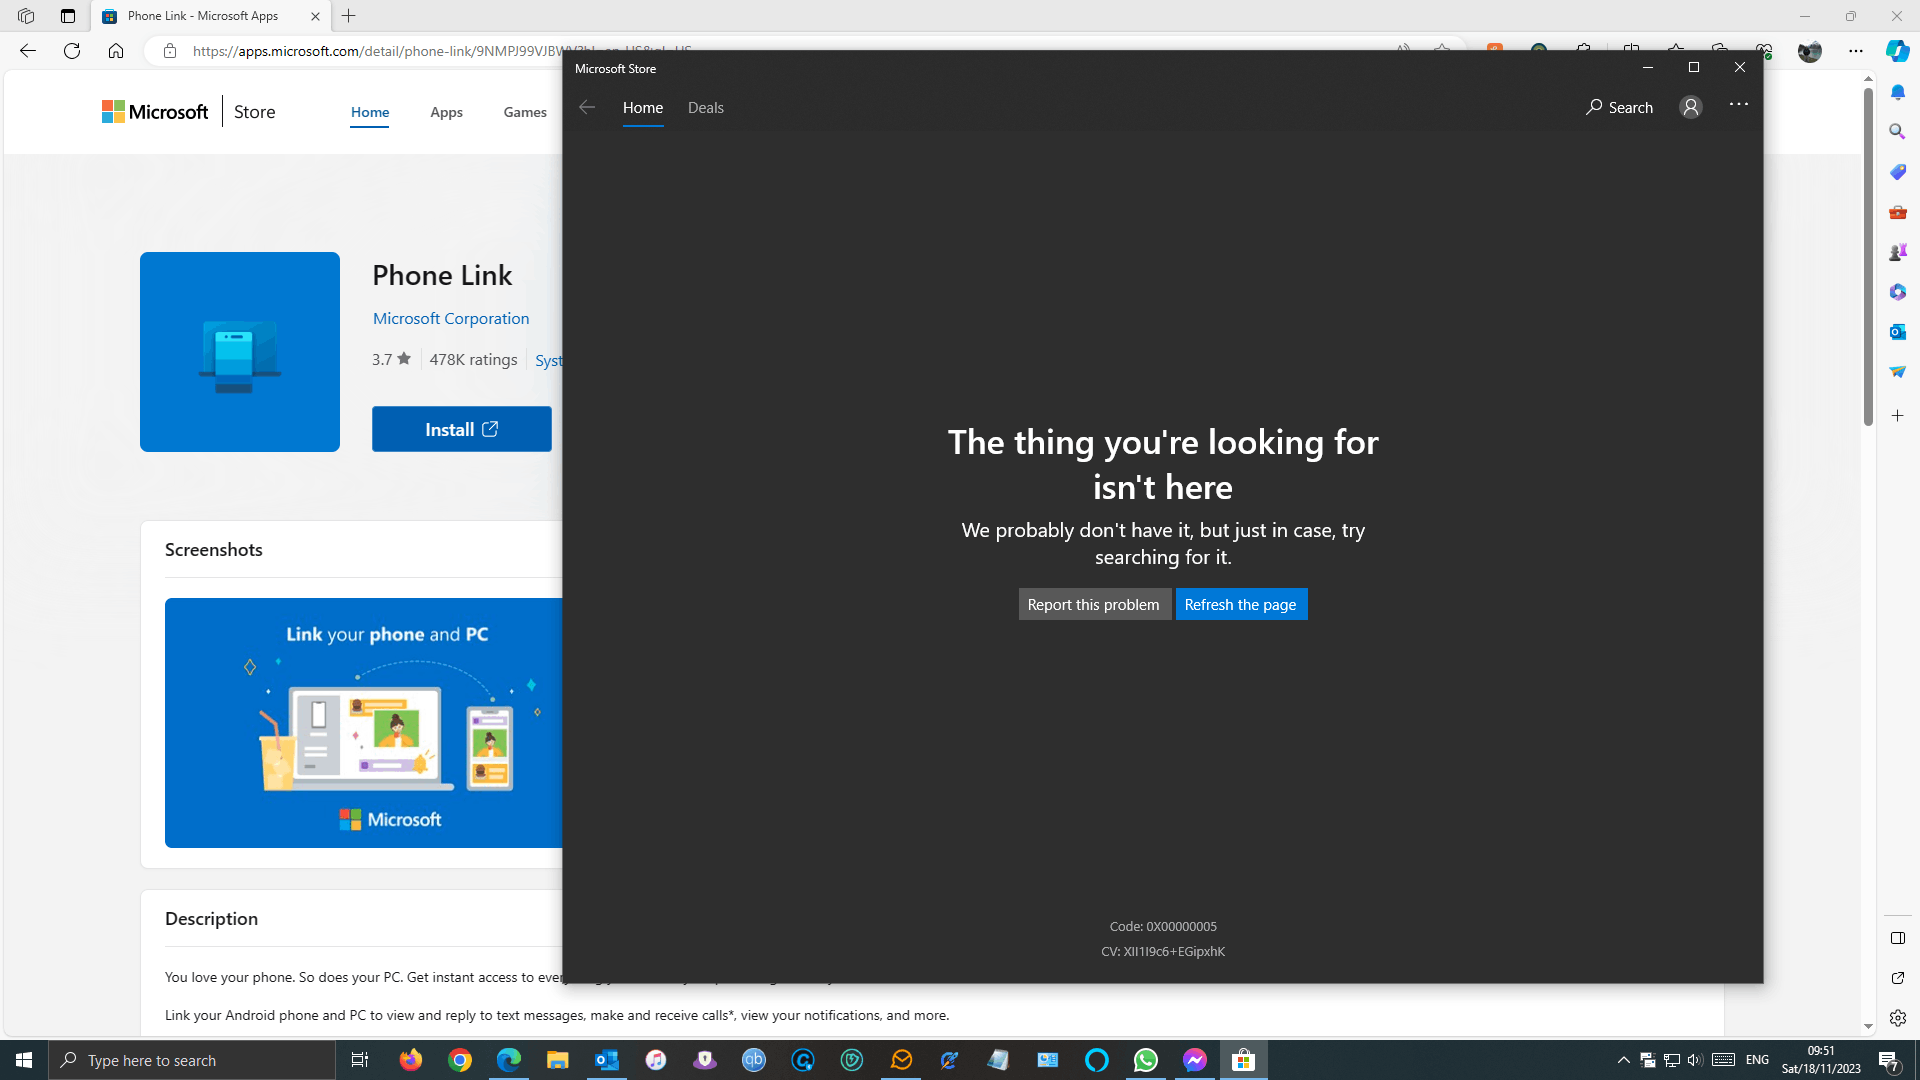Open Edge sidebar notifications bell icon
This screenshot has height=1080, width=1920.
click(1897, 92)
